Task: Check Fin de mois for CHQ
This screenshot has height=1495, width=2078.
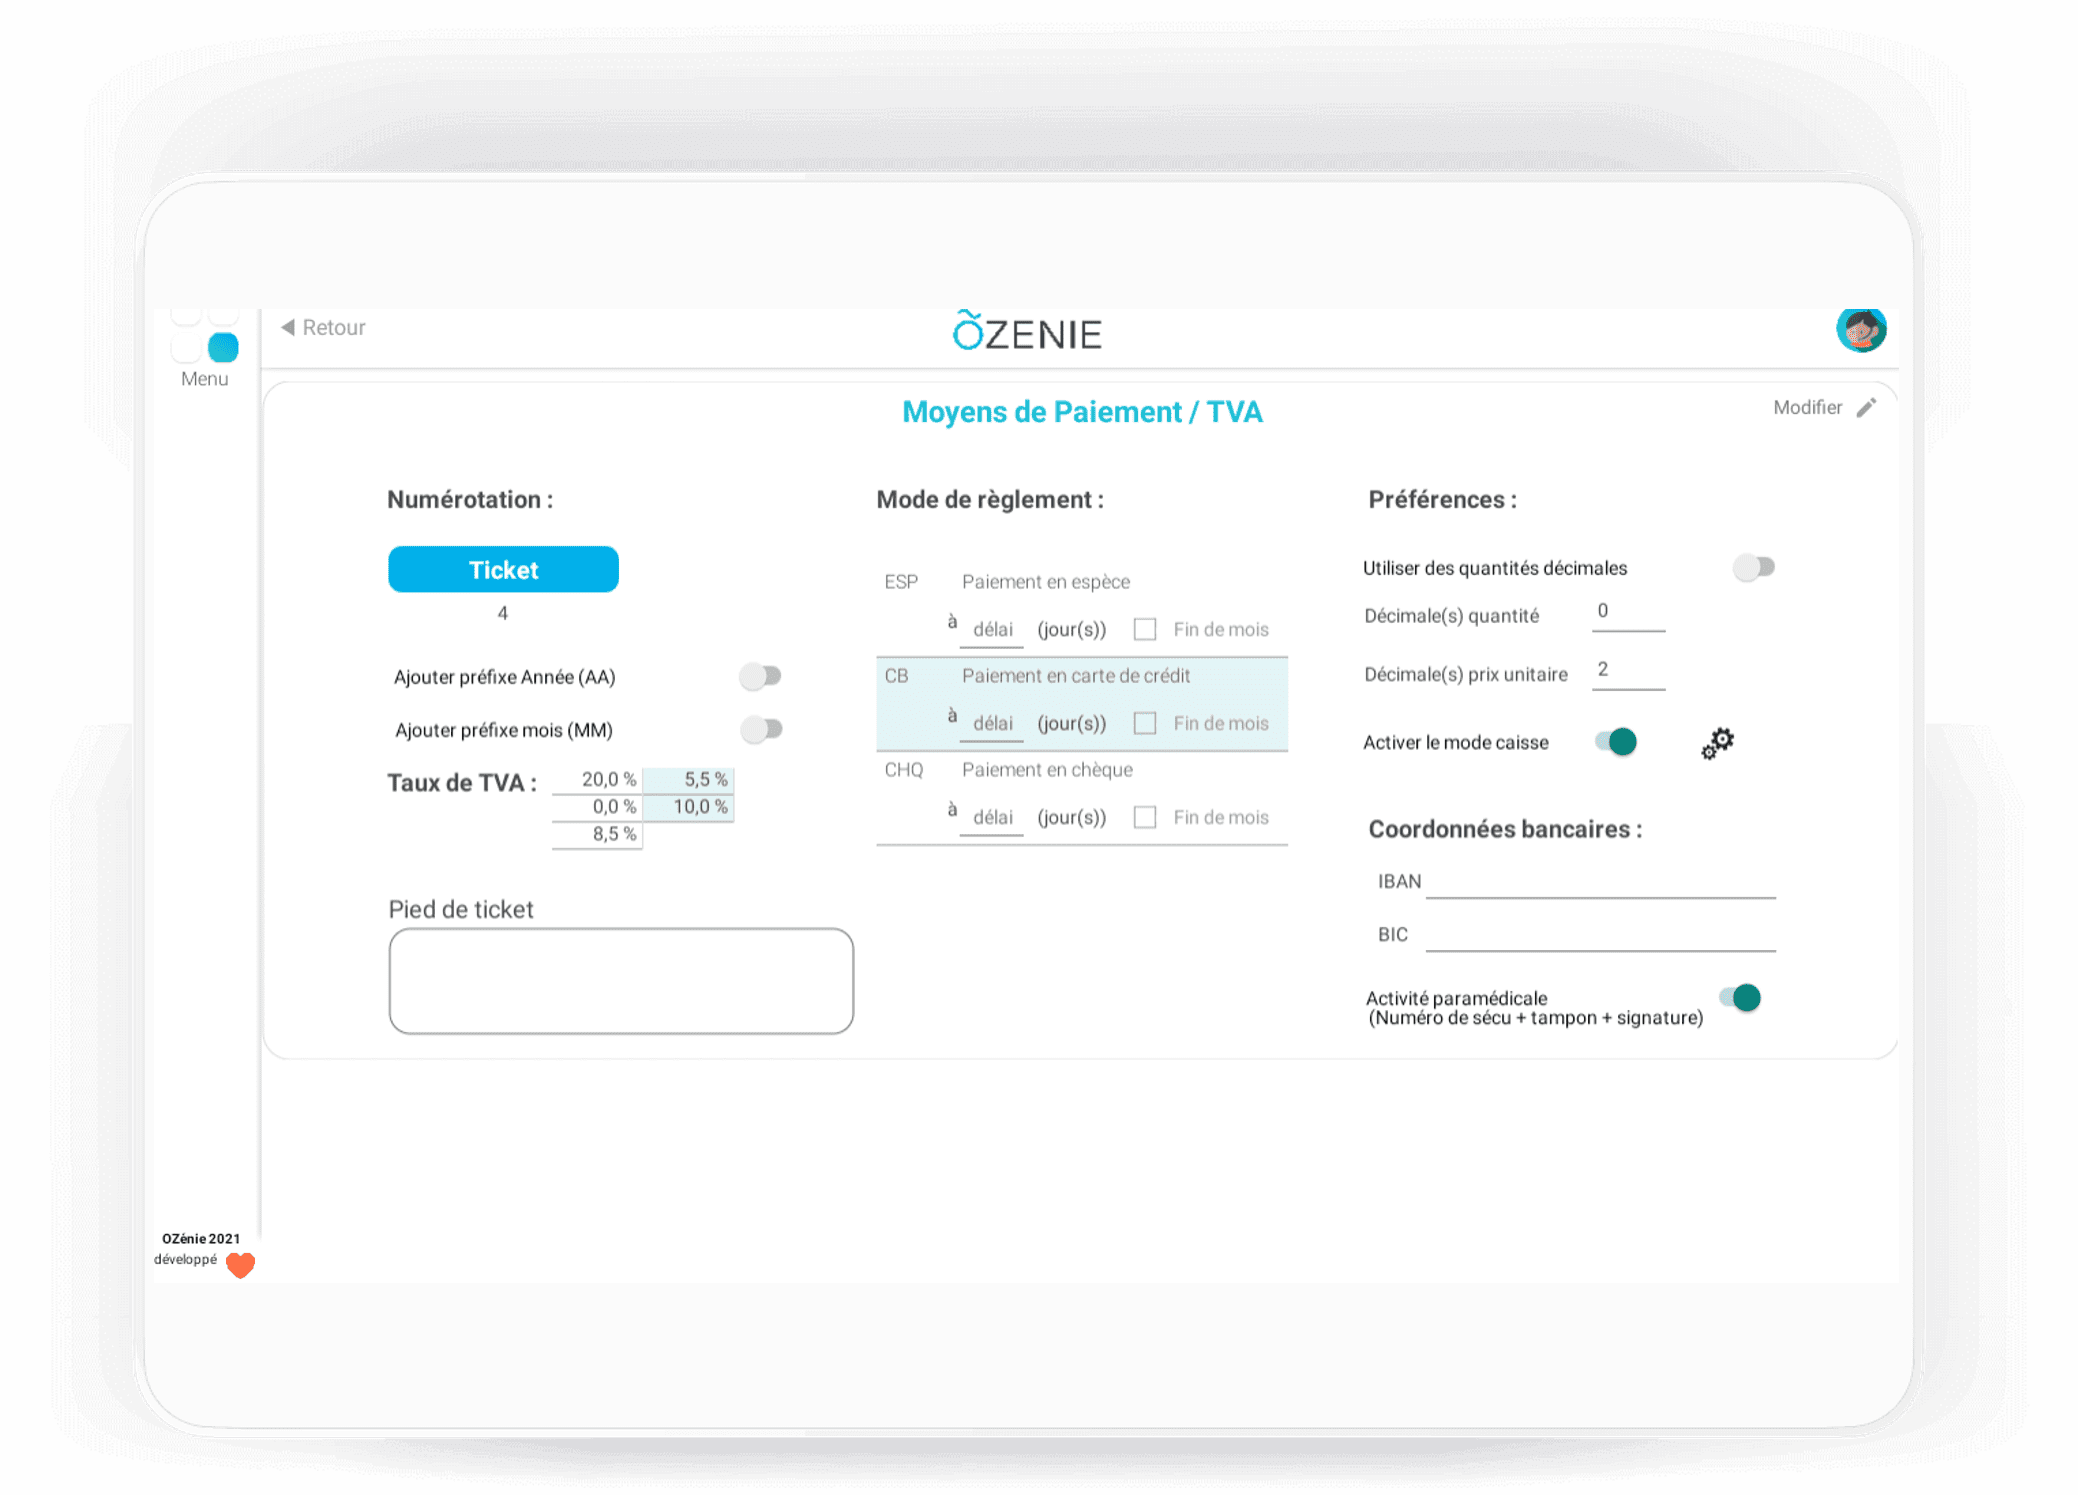Action: pyautogui.click(x=1145, y=817)
